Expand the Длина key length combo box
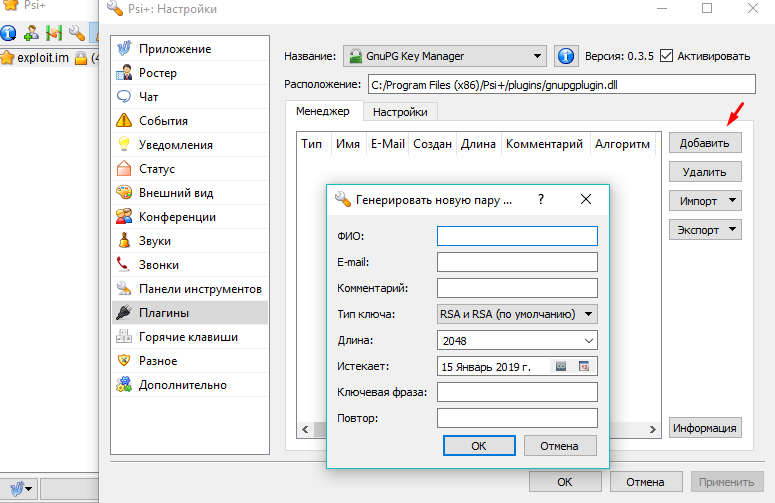Image resolution: width=775 pixels, height=503 pixels. click(589, 340)
